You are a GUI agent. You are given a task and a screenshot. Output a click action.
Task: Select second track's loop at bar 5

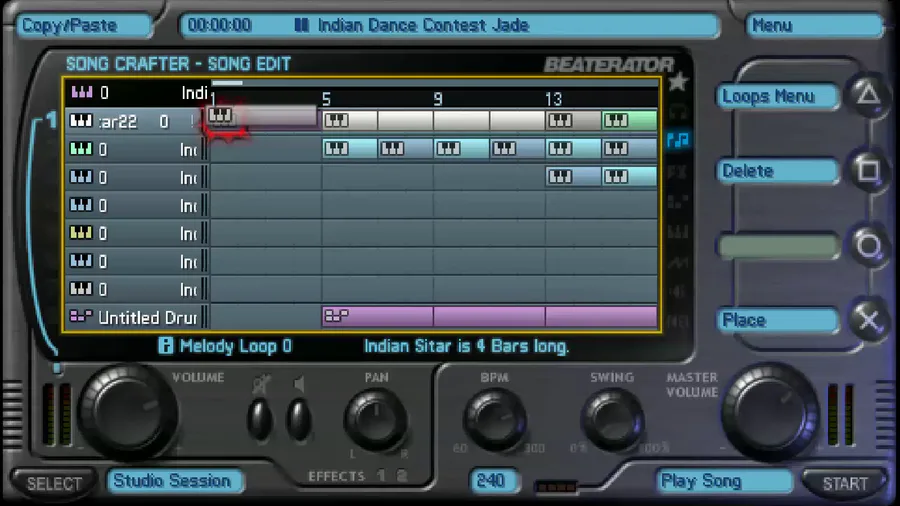pyautogui.click(x=350, y=149)
